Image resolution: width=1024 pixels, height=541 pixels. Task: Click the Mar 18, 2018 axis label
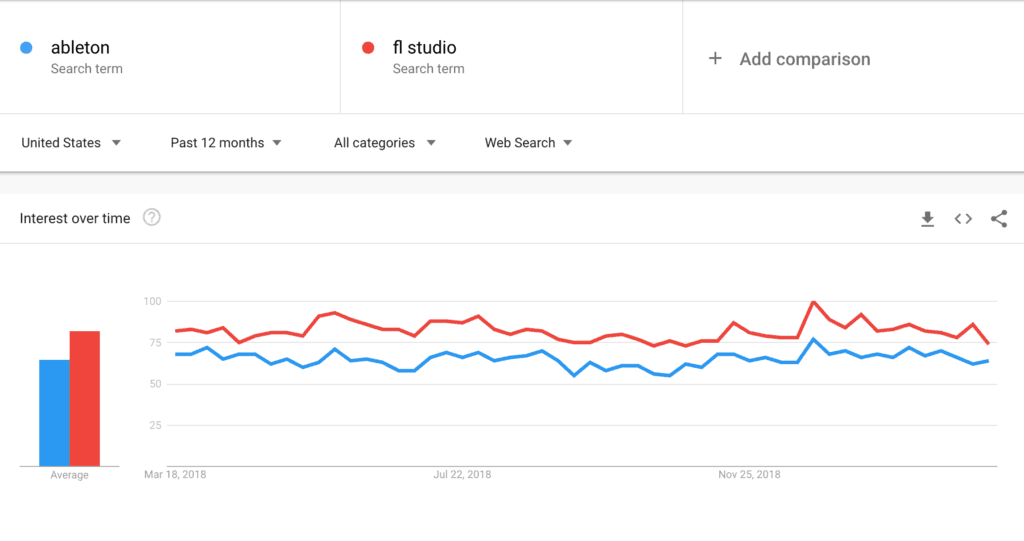(175, 475)
